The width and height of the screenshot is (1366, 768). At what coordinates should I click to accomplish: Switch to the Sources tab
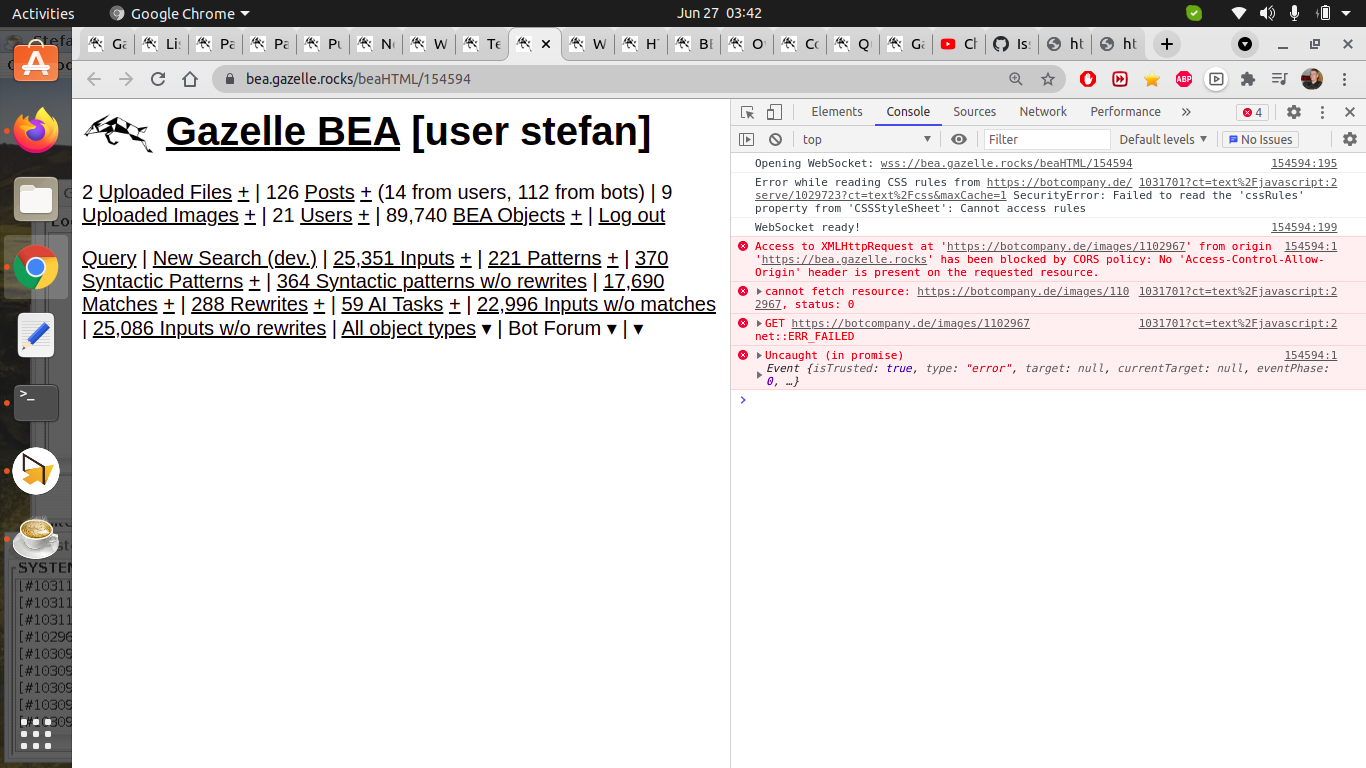(974, 112)
